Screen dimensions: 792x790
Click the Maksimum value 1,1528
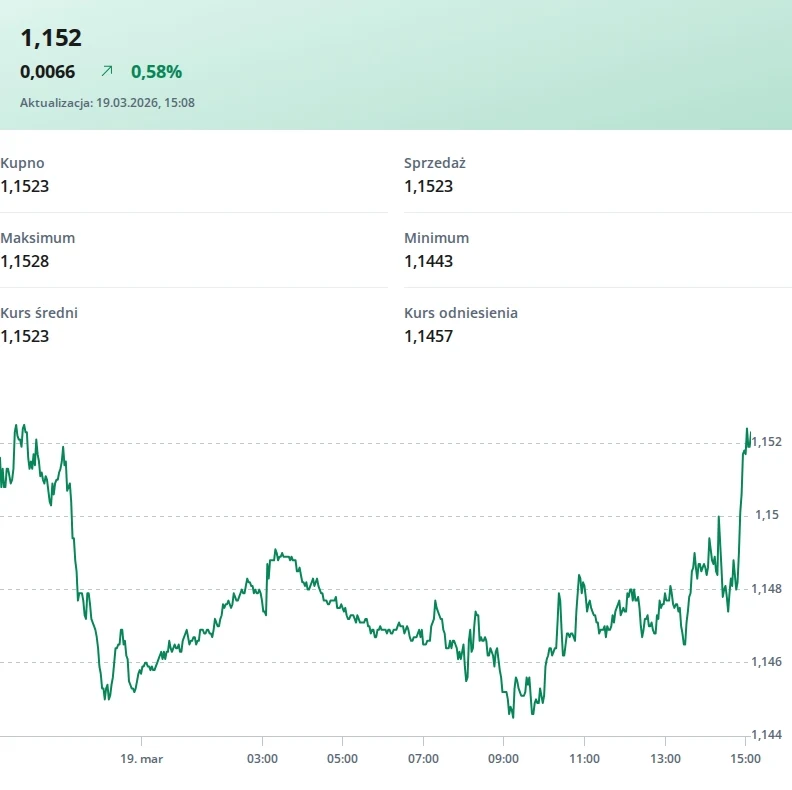click(25, 261)
